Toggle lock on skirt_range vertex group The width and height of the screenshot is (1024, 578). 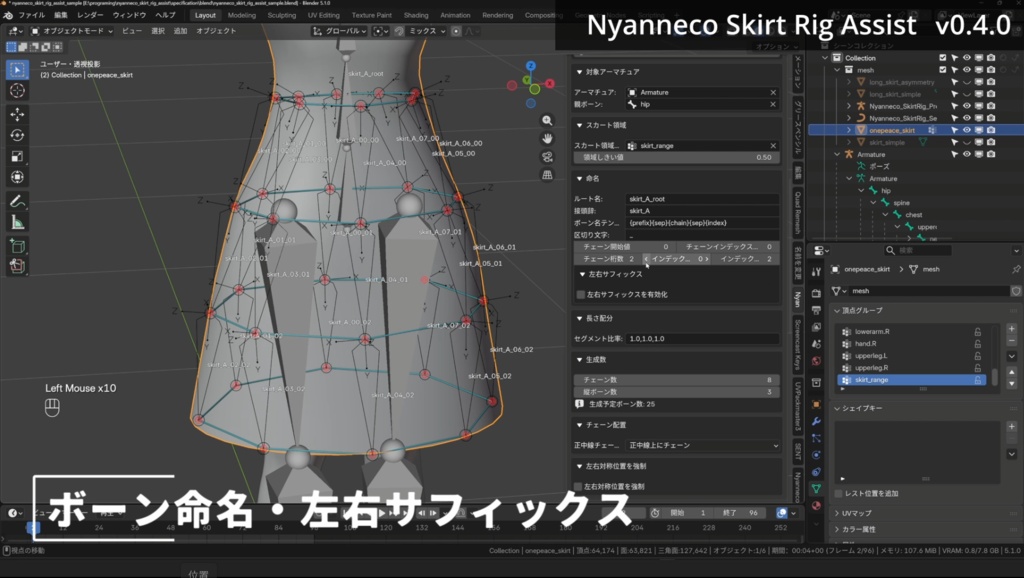(x=978, y=380)
